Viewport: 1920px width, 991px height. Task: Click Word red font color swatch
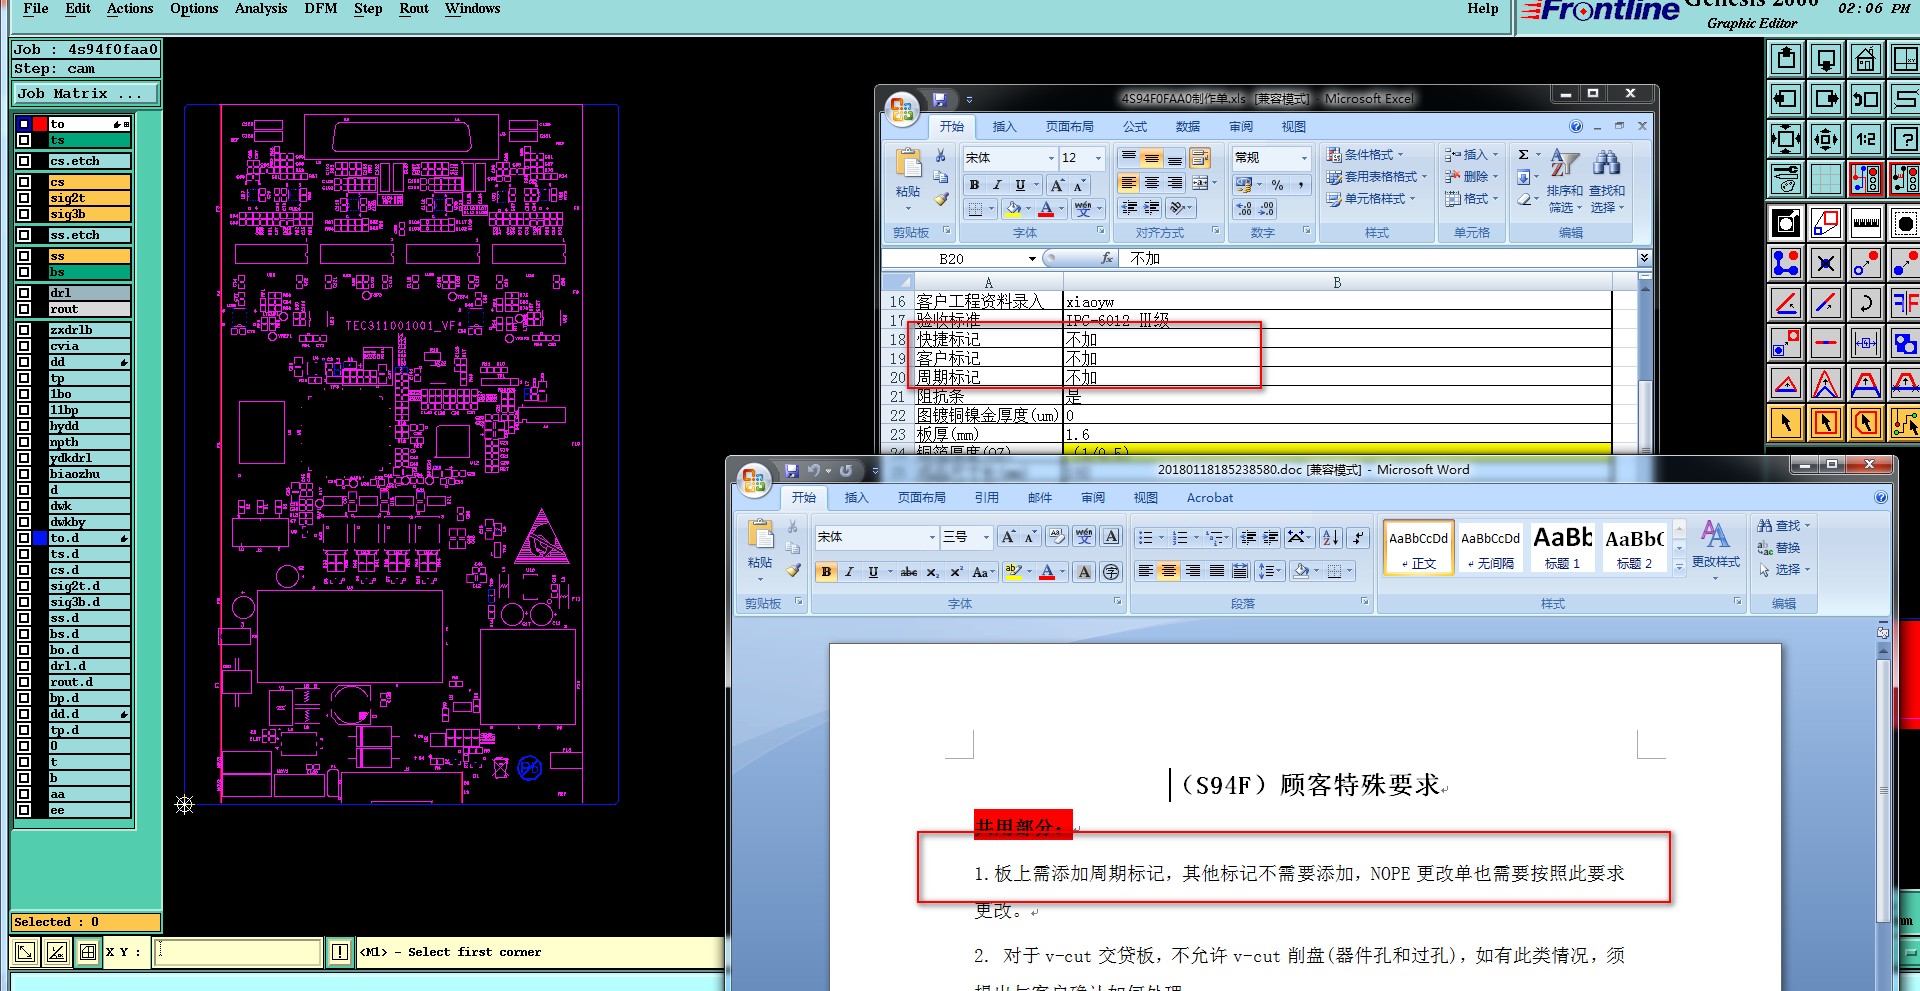tap(1047, 572)
